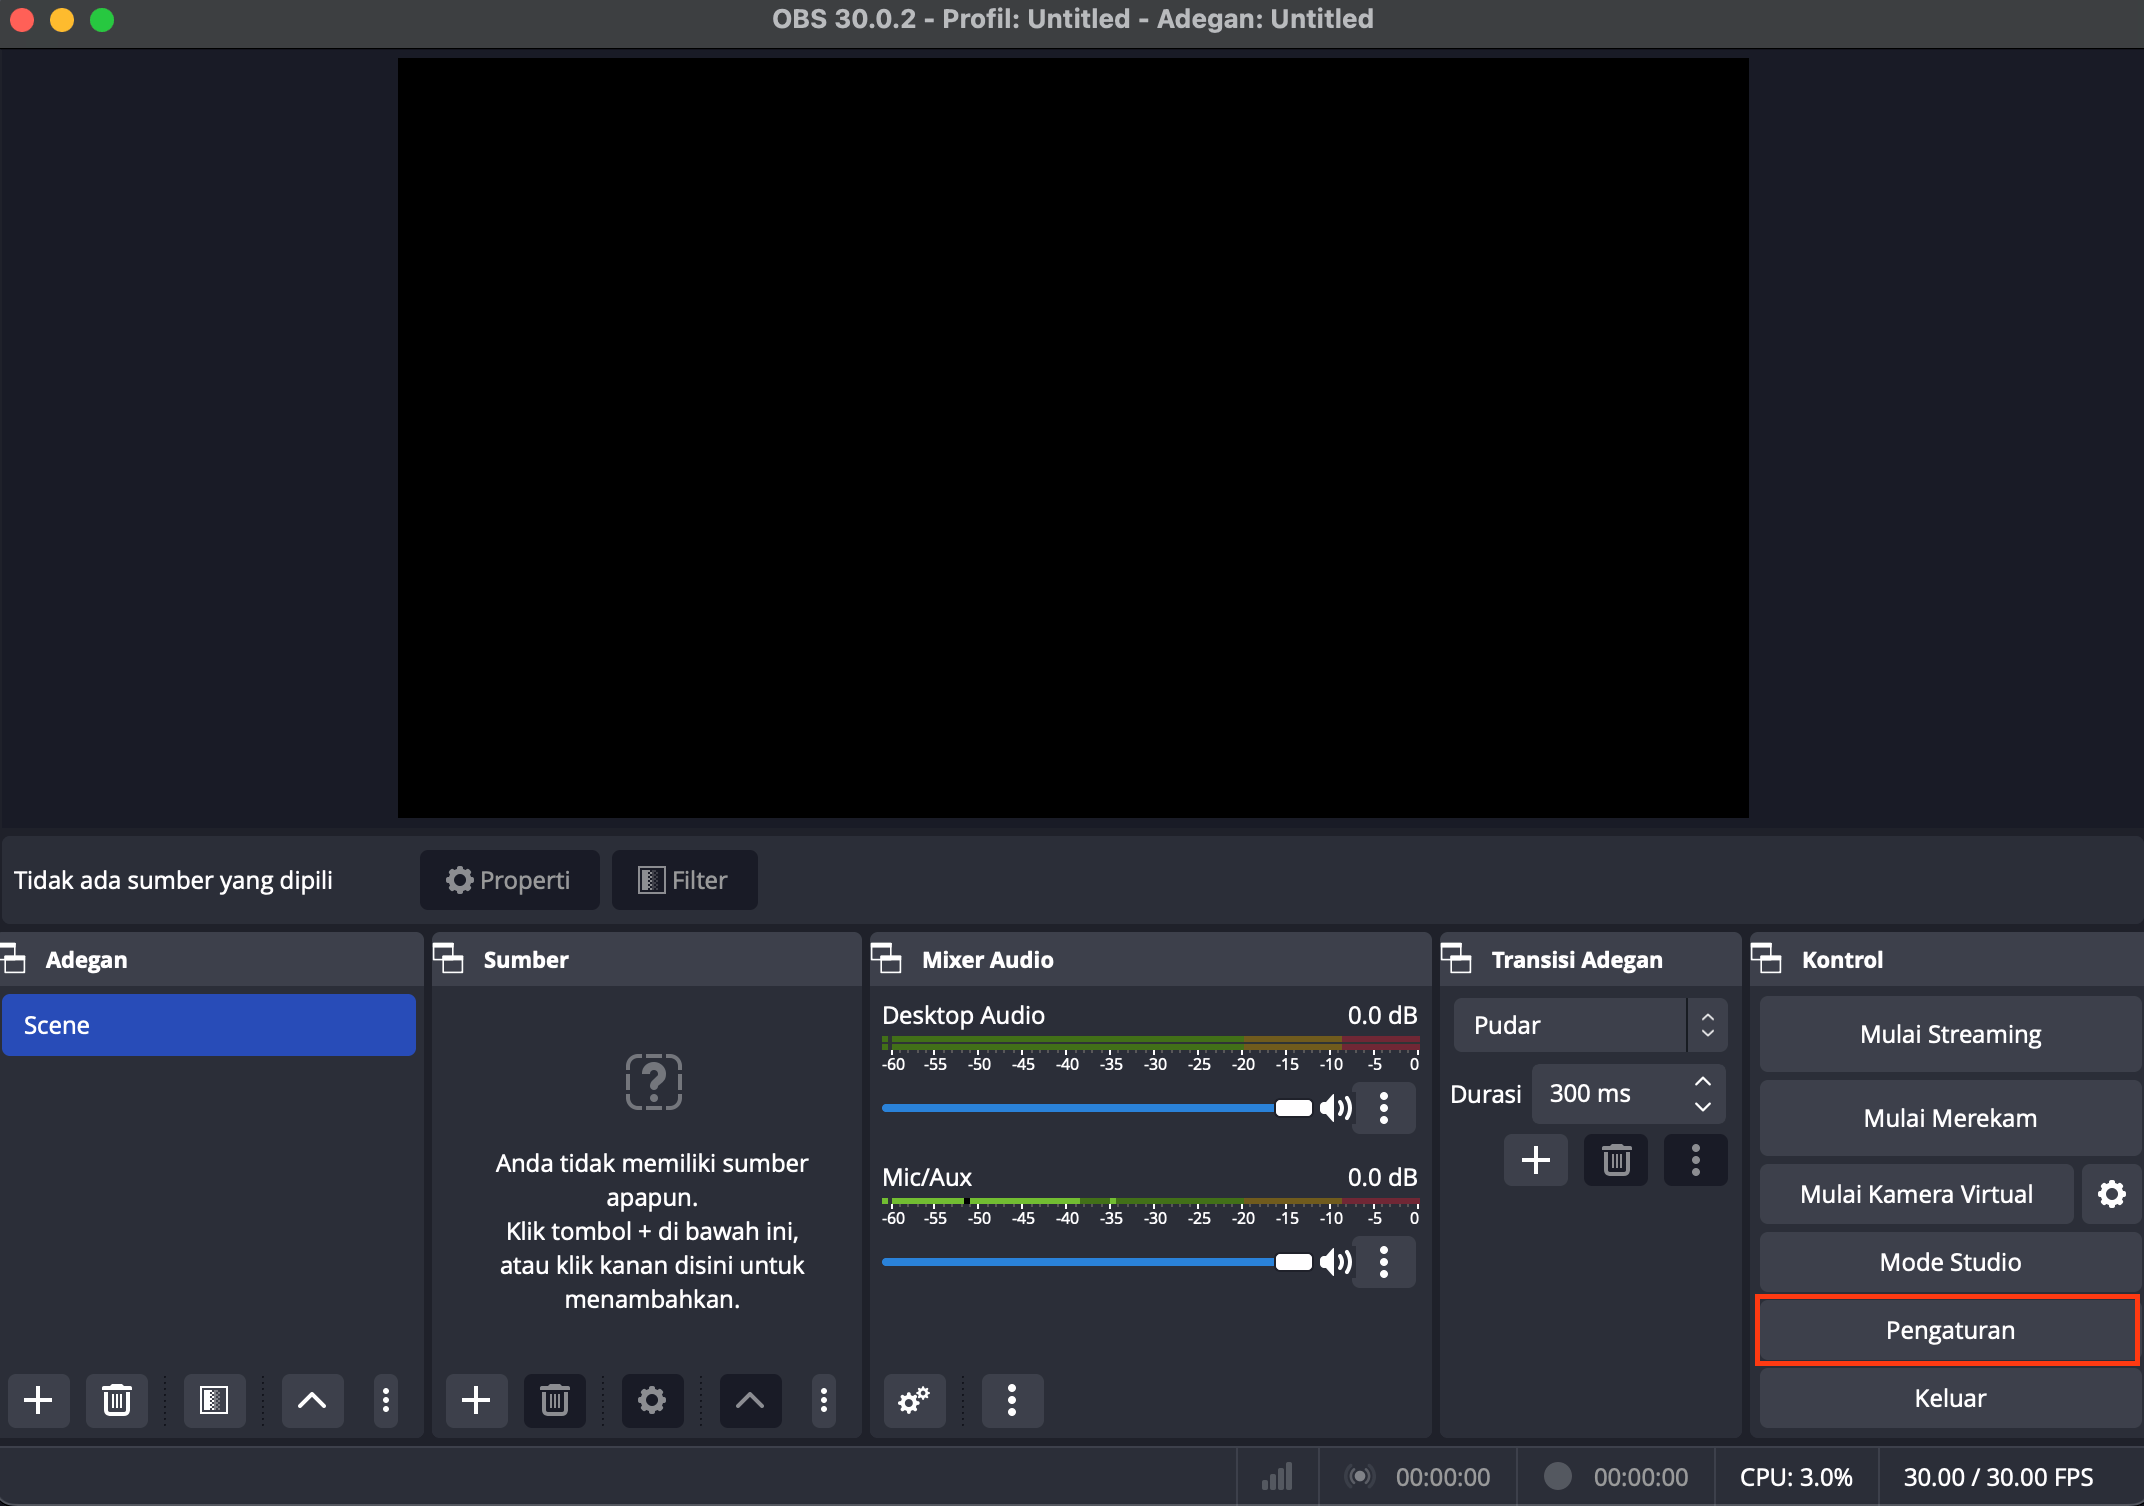Open scene filters icon in Adegan panel
Image resolution: width=2144 pixels, height=1506 pixels.
[214, 1400]
